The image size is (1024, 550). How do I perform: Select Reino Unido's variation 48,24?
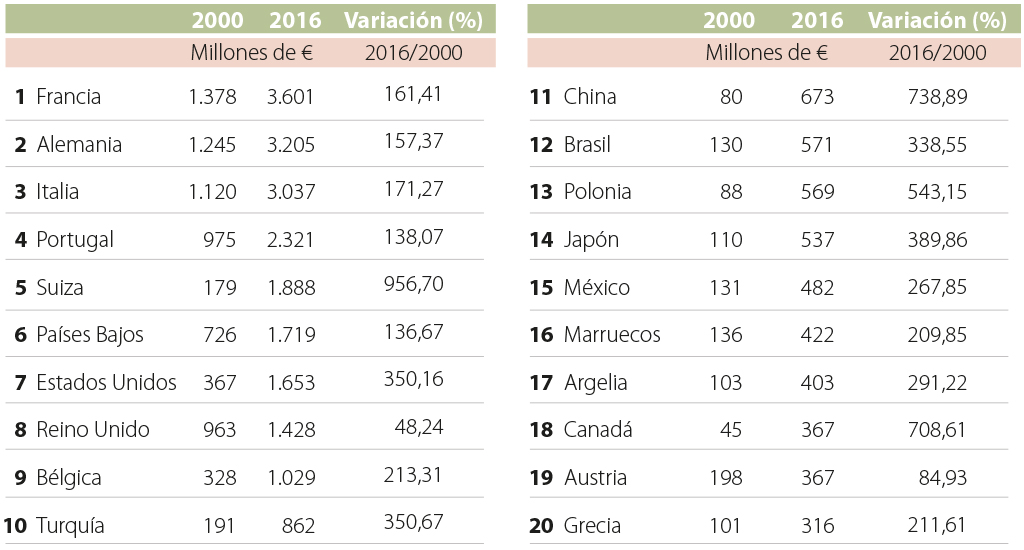420,427
